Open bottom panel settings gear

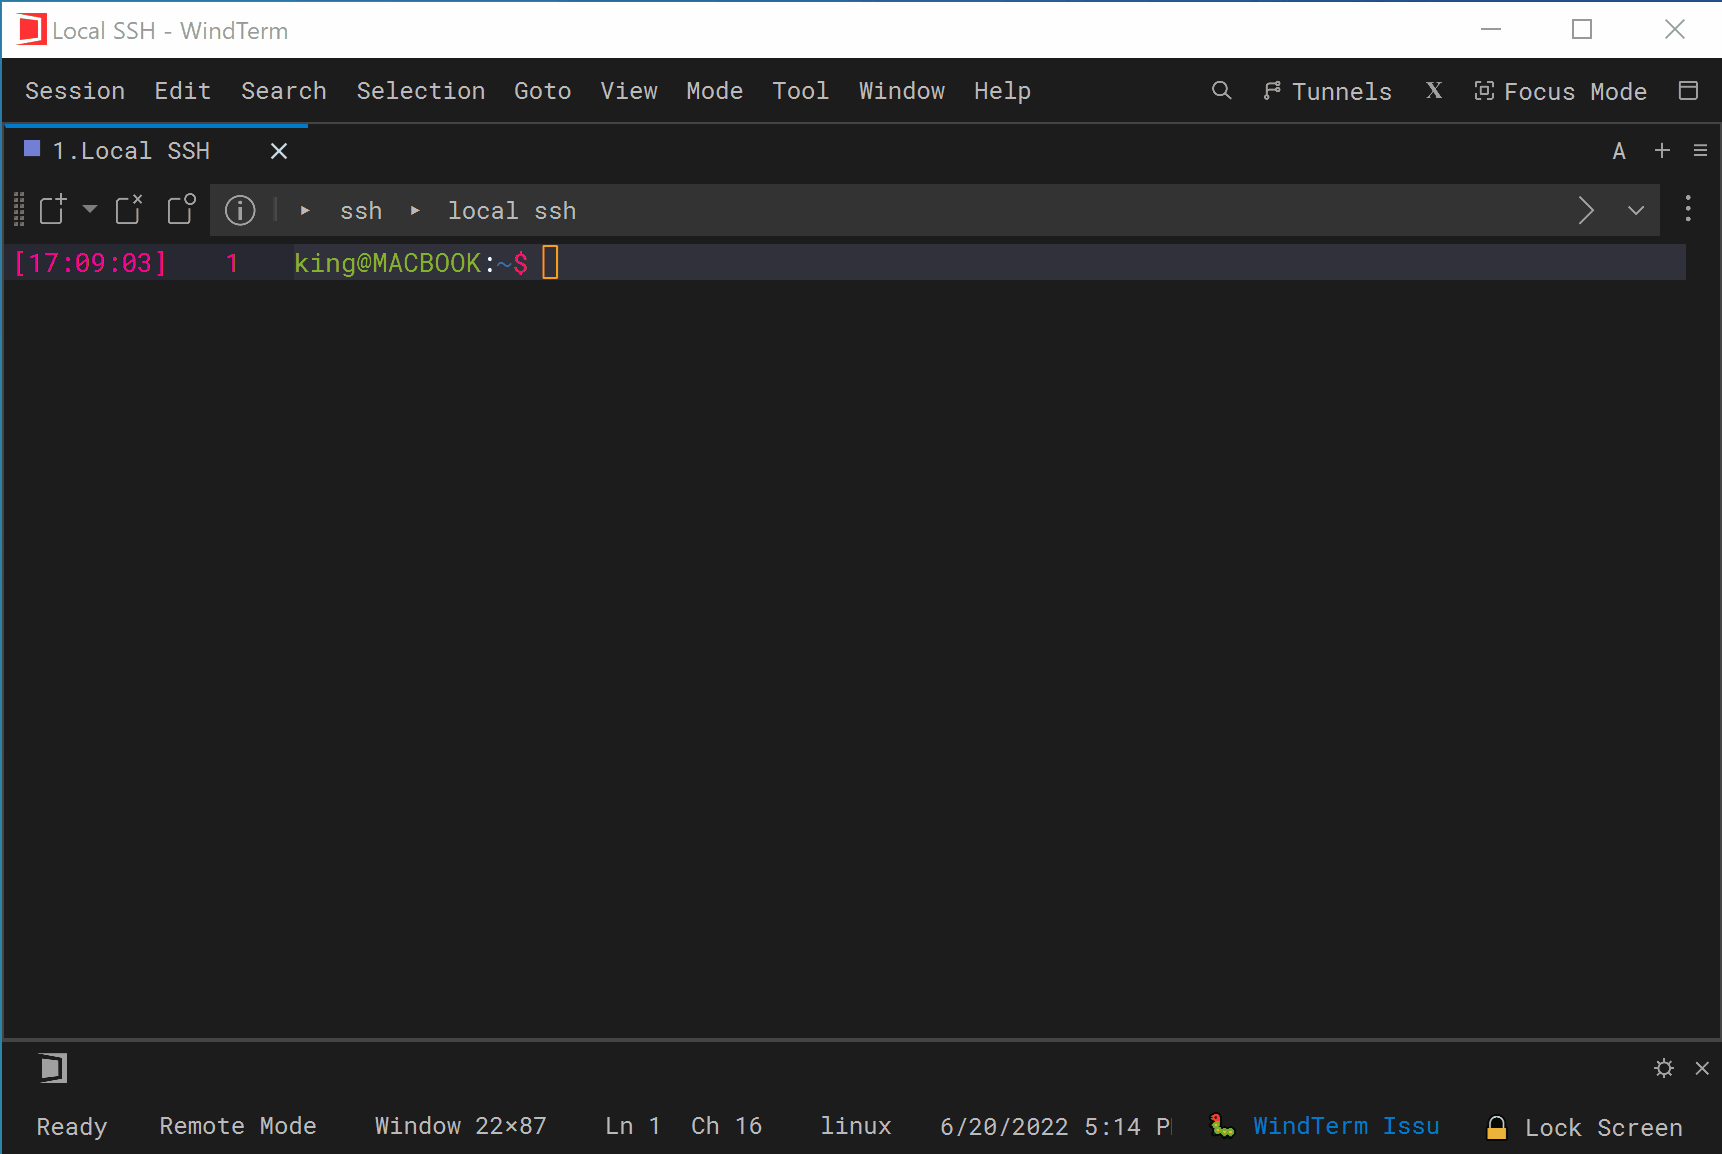(1664, 1068)
